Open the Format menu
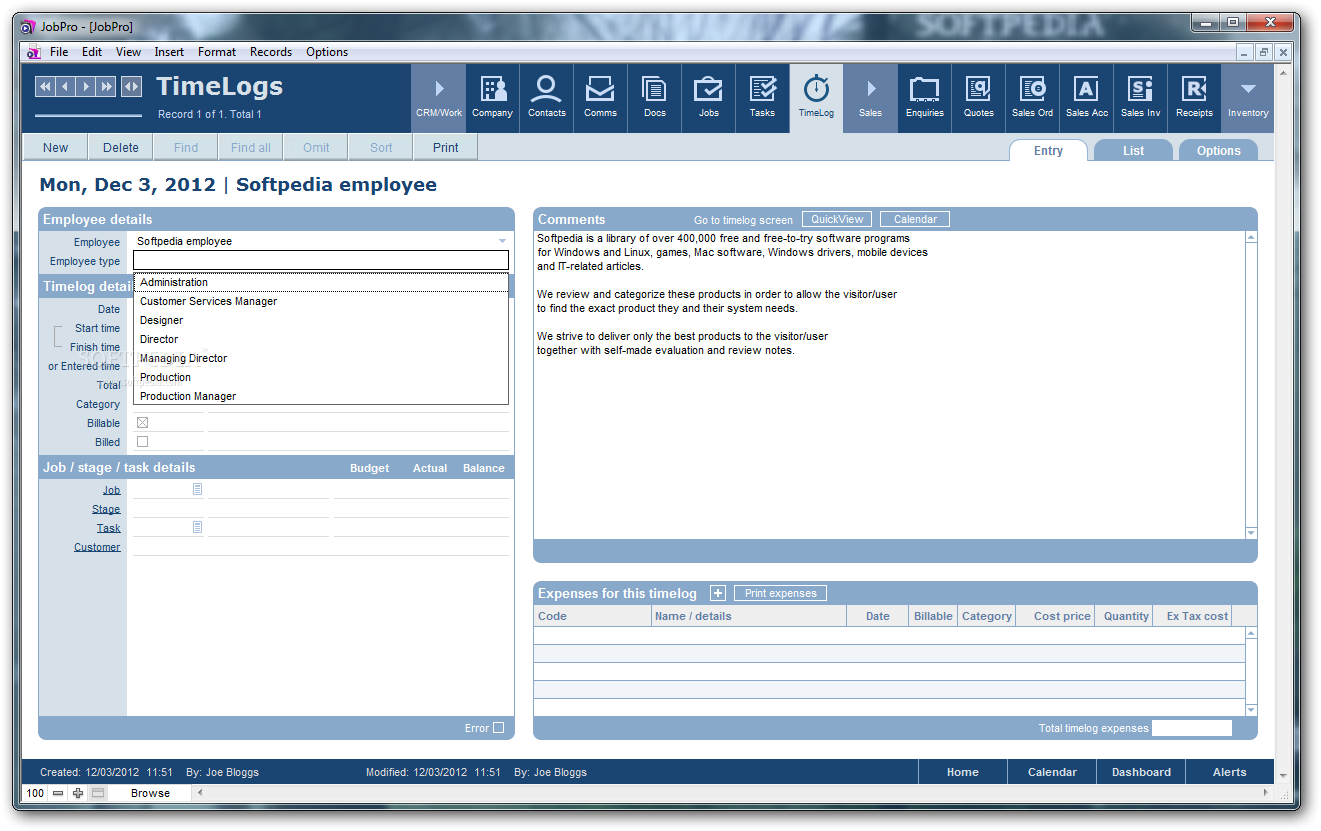The width and height of the screenshot is (1321, 831). 217,52
